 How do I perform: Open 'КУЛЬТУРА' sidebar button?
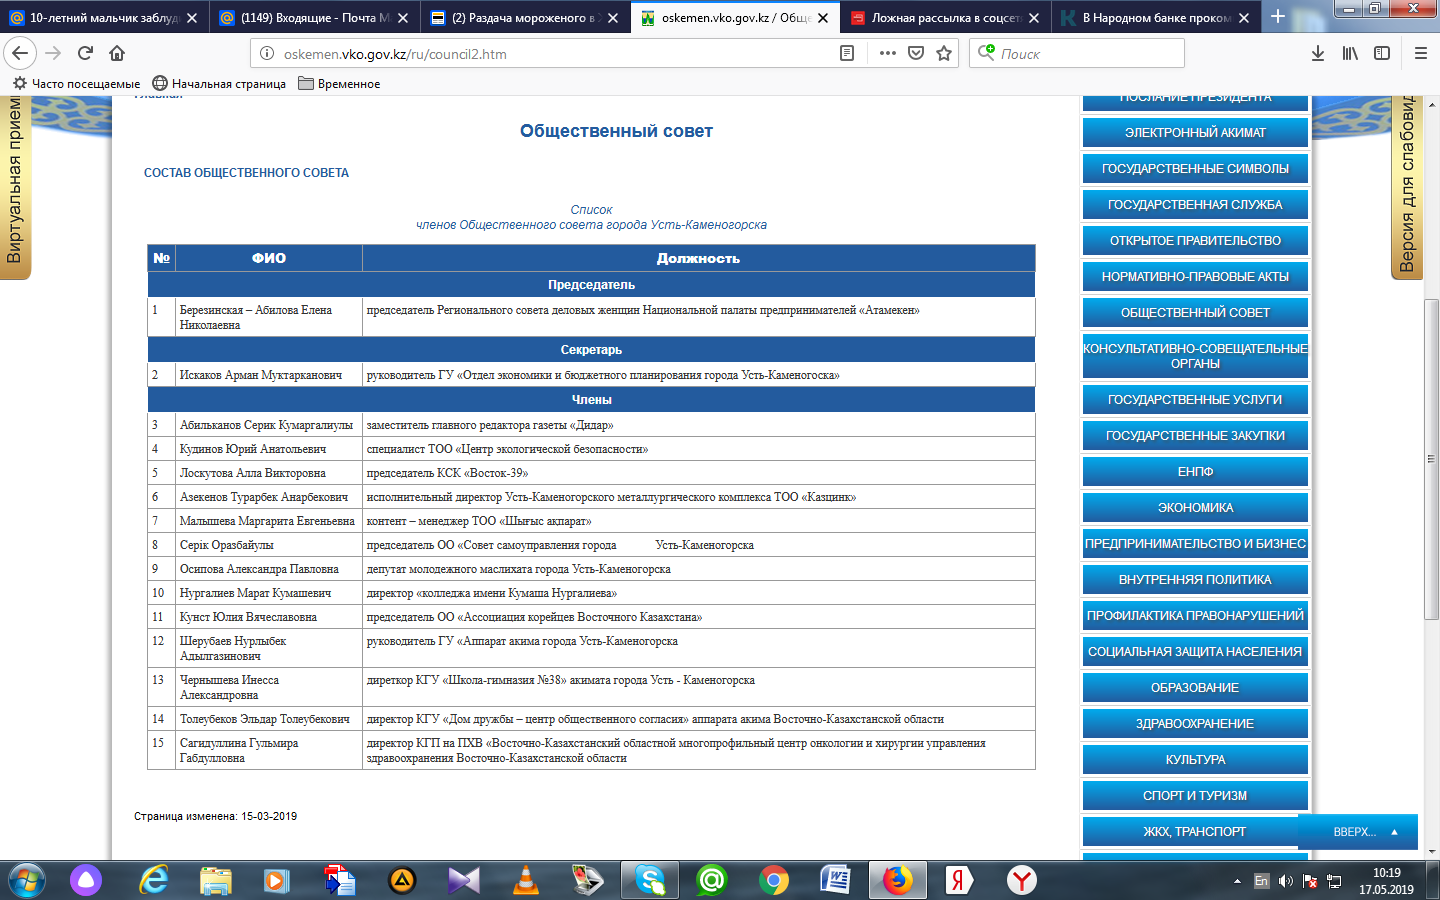tap(1195, 760)
